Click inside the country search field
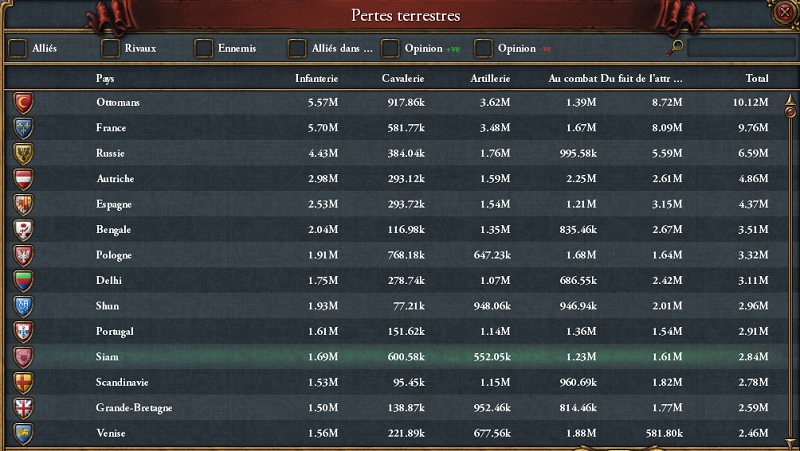800x451 pixels. 741,48
